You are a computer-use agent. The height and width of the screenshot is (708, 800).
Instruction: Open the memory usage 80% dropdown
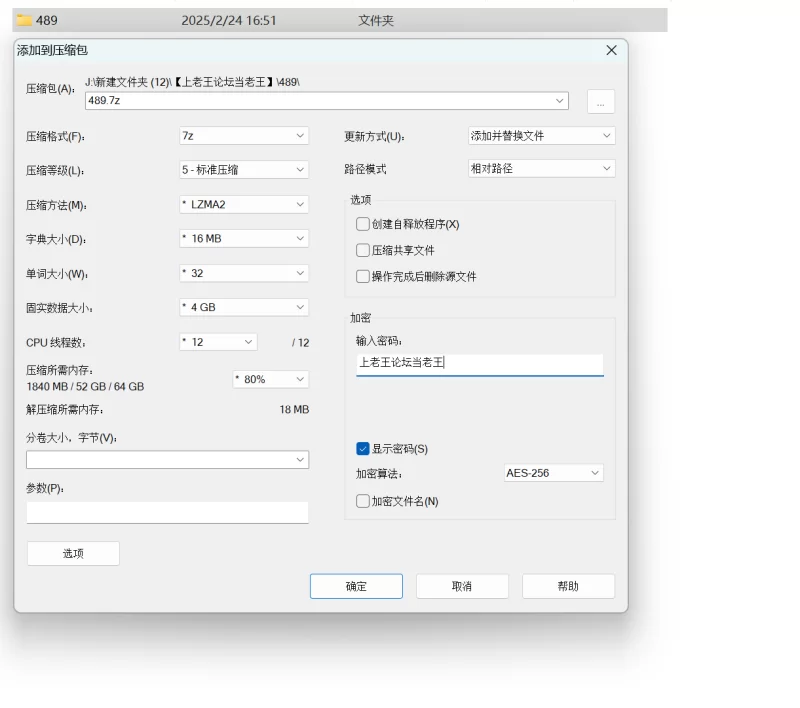(x=270, y=379)
